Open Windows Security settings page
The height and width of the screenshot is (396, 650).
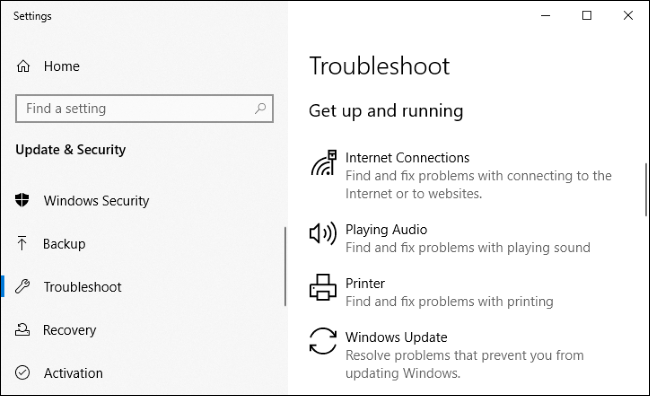(96, 201)
